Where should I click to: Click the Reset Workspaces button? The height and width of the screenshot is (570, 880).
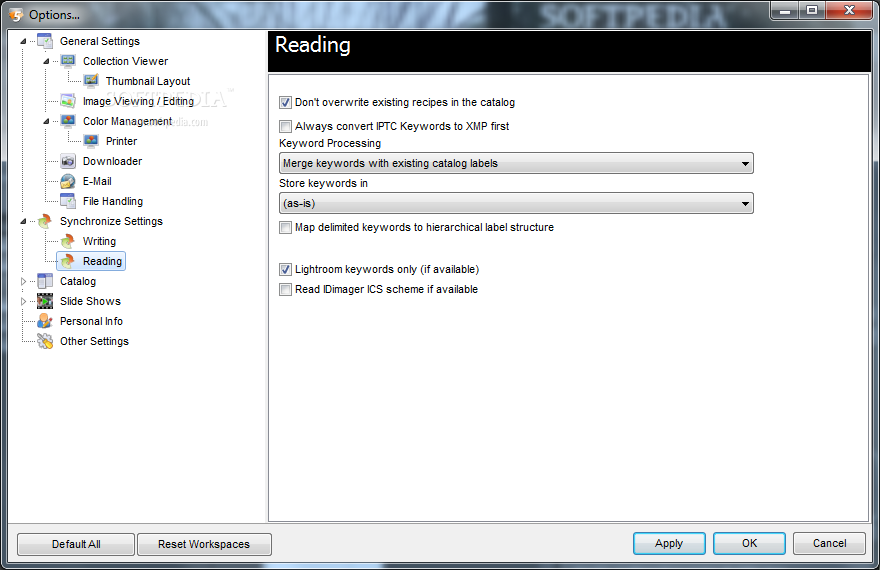[x=204, y=544]
